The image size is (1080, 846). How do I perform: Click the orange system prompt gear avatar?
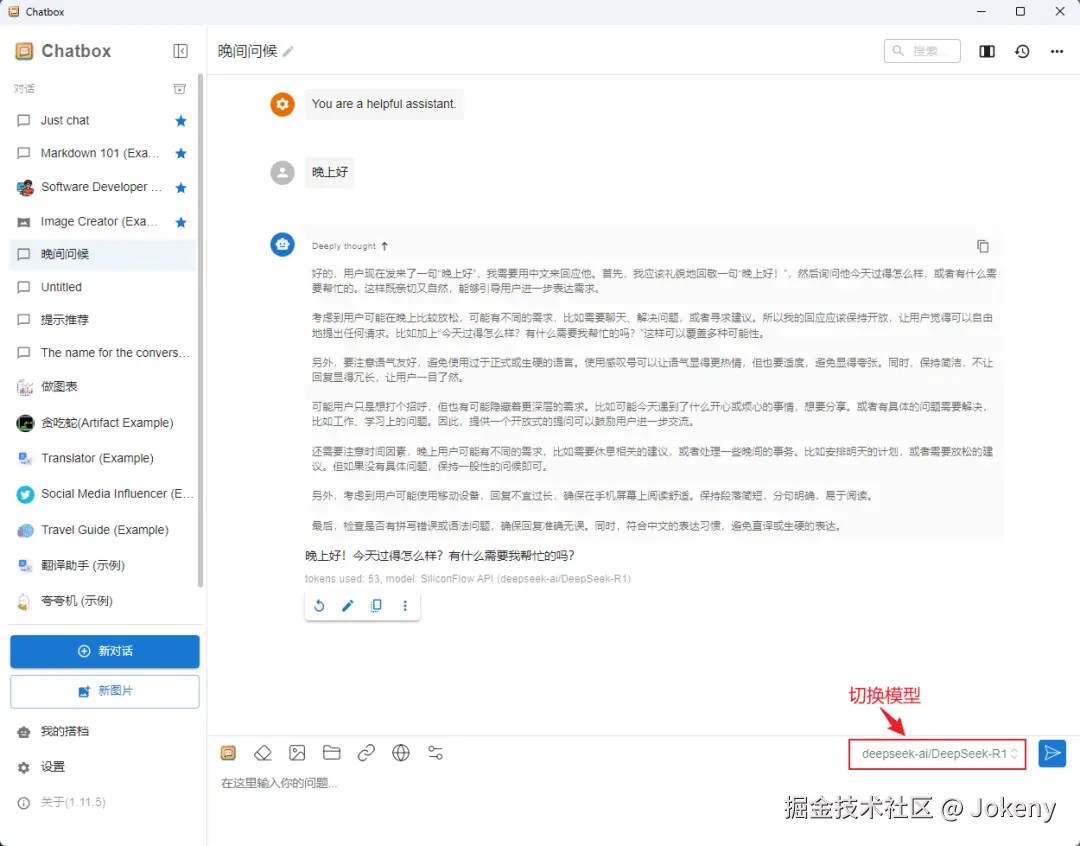(x=282, y=105)
